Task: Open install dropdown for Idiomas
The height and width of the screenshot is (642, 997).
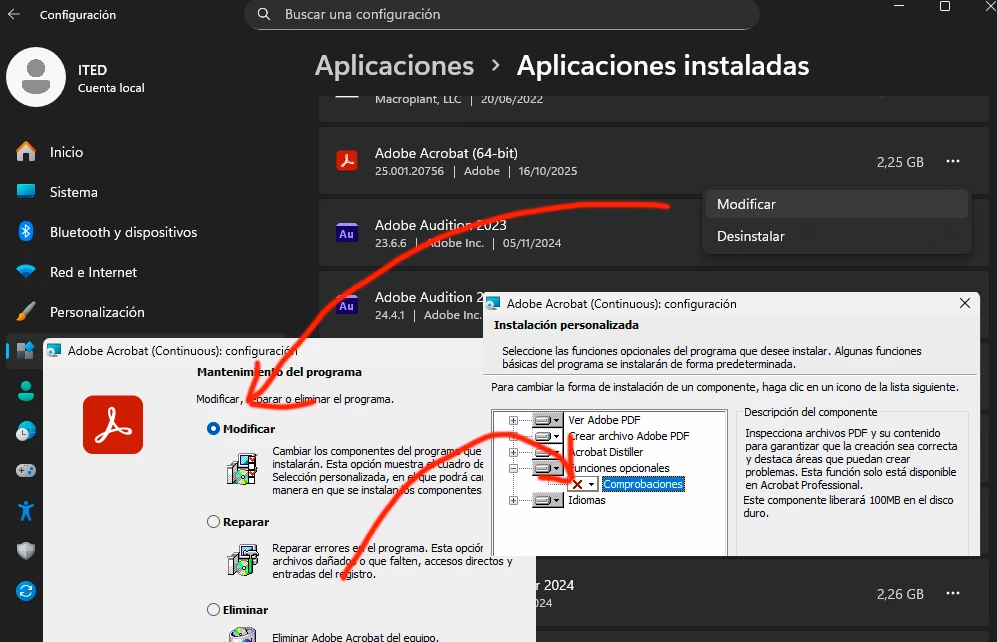Action: click(548, 500)
